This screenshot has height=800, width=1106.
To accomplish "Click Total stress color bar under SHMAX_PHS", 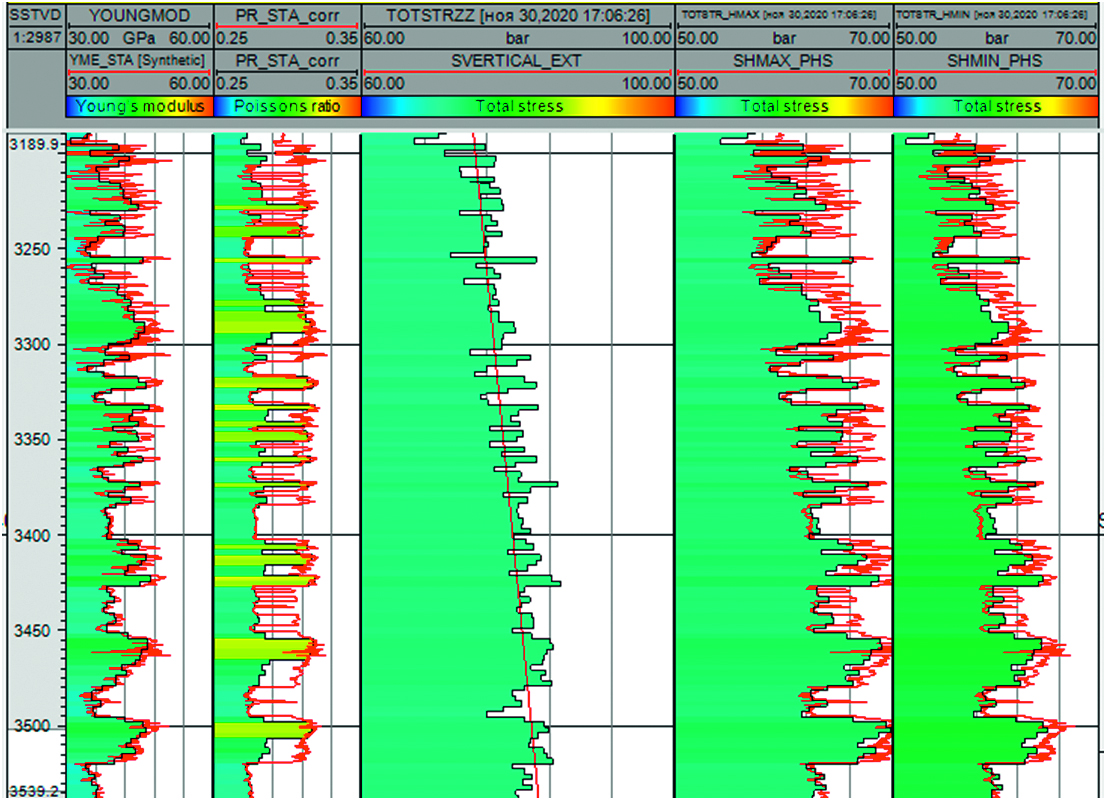I will click(783, 106).
